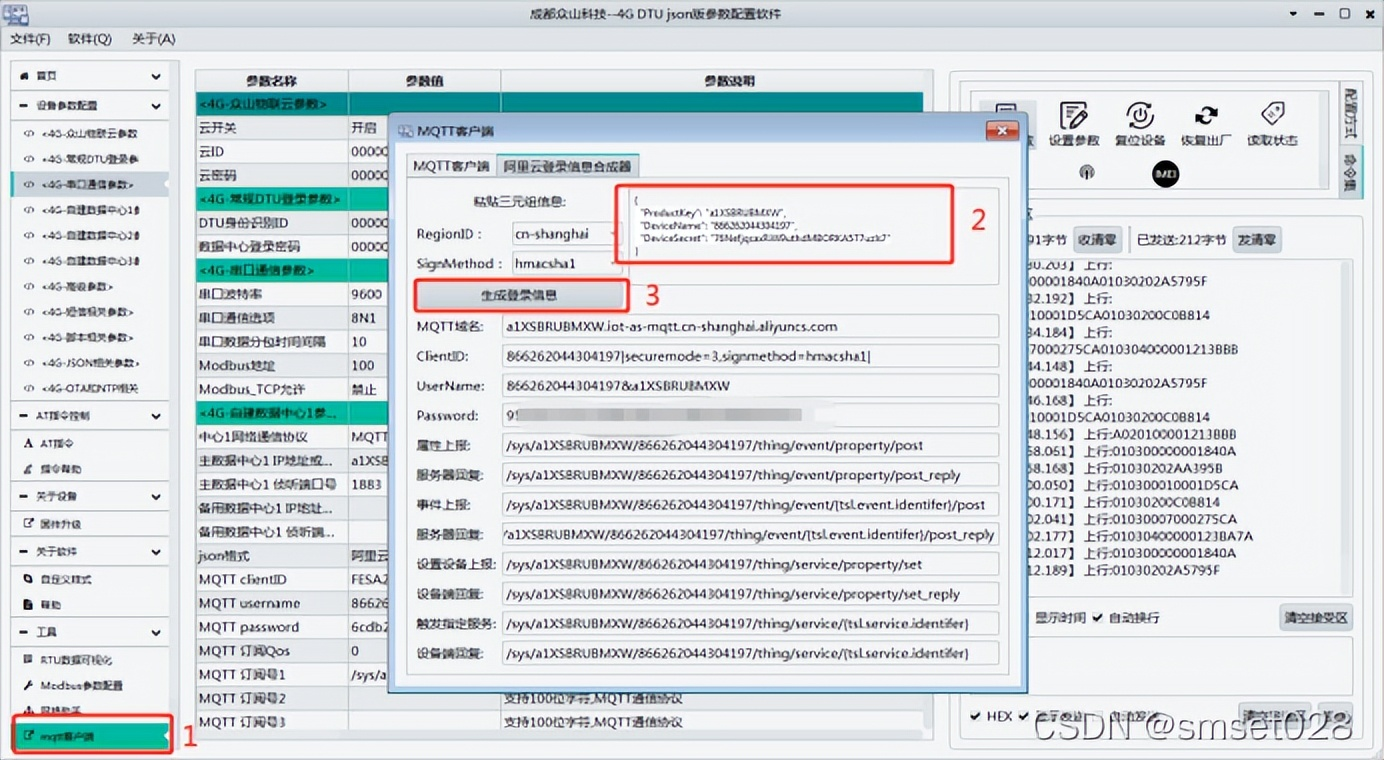This screenshot has width=1384, height=760.
Task: Open the SignMethod dropdown (hmacsha1)
Action: pos(566,263)
